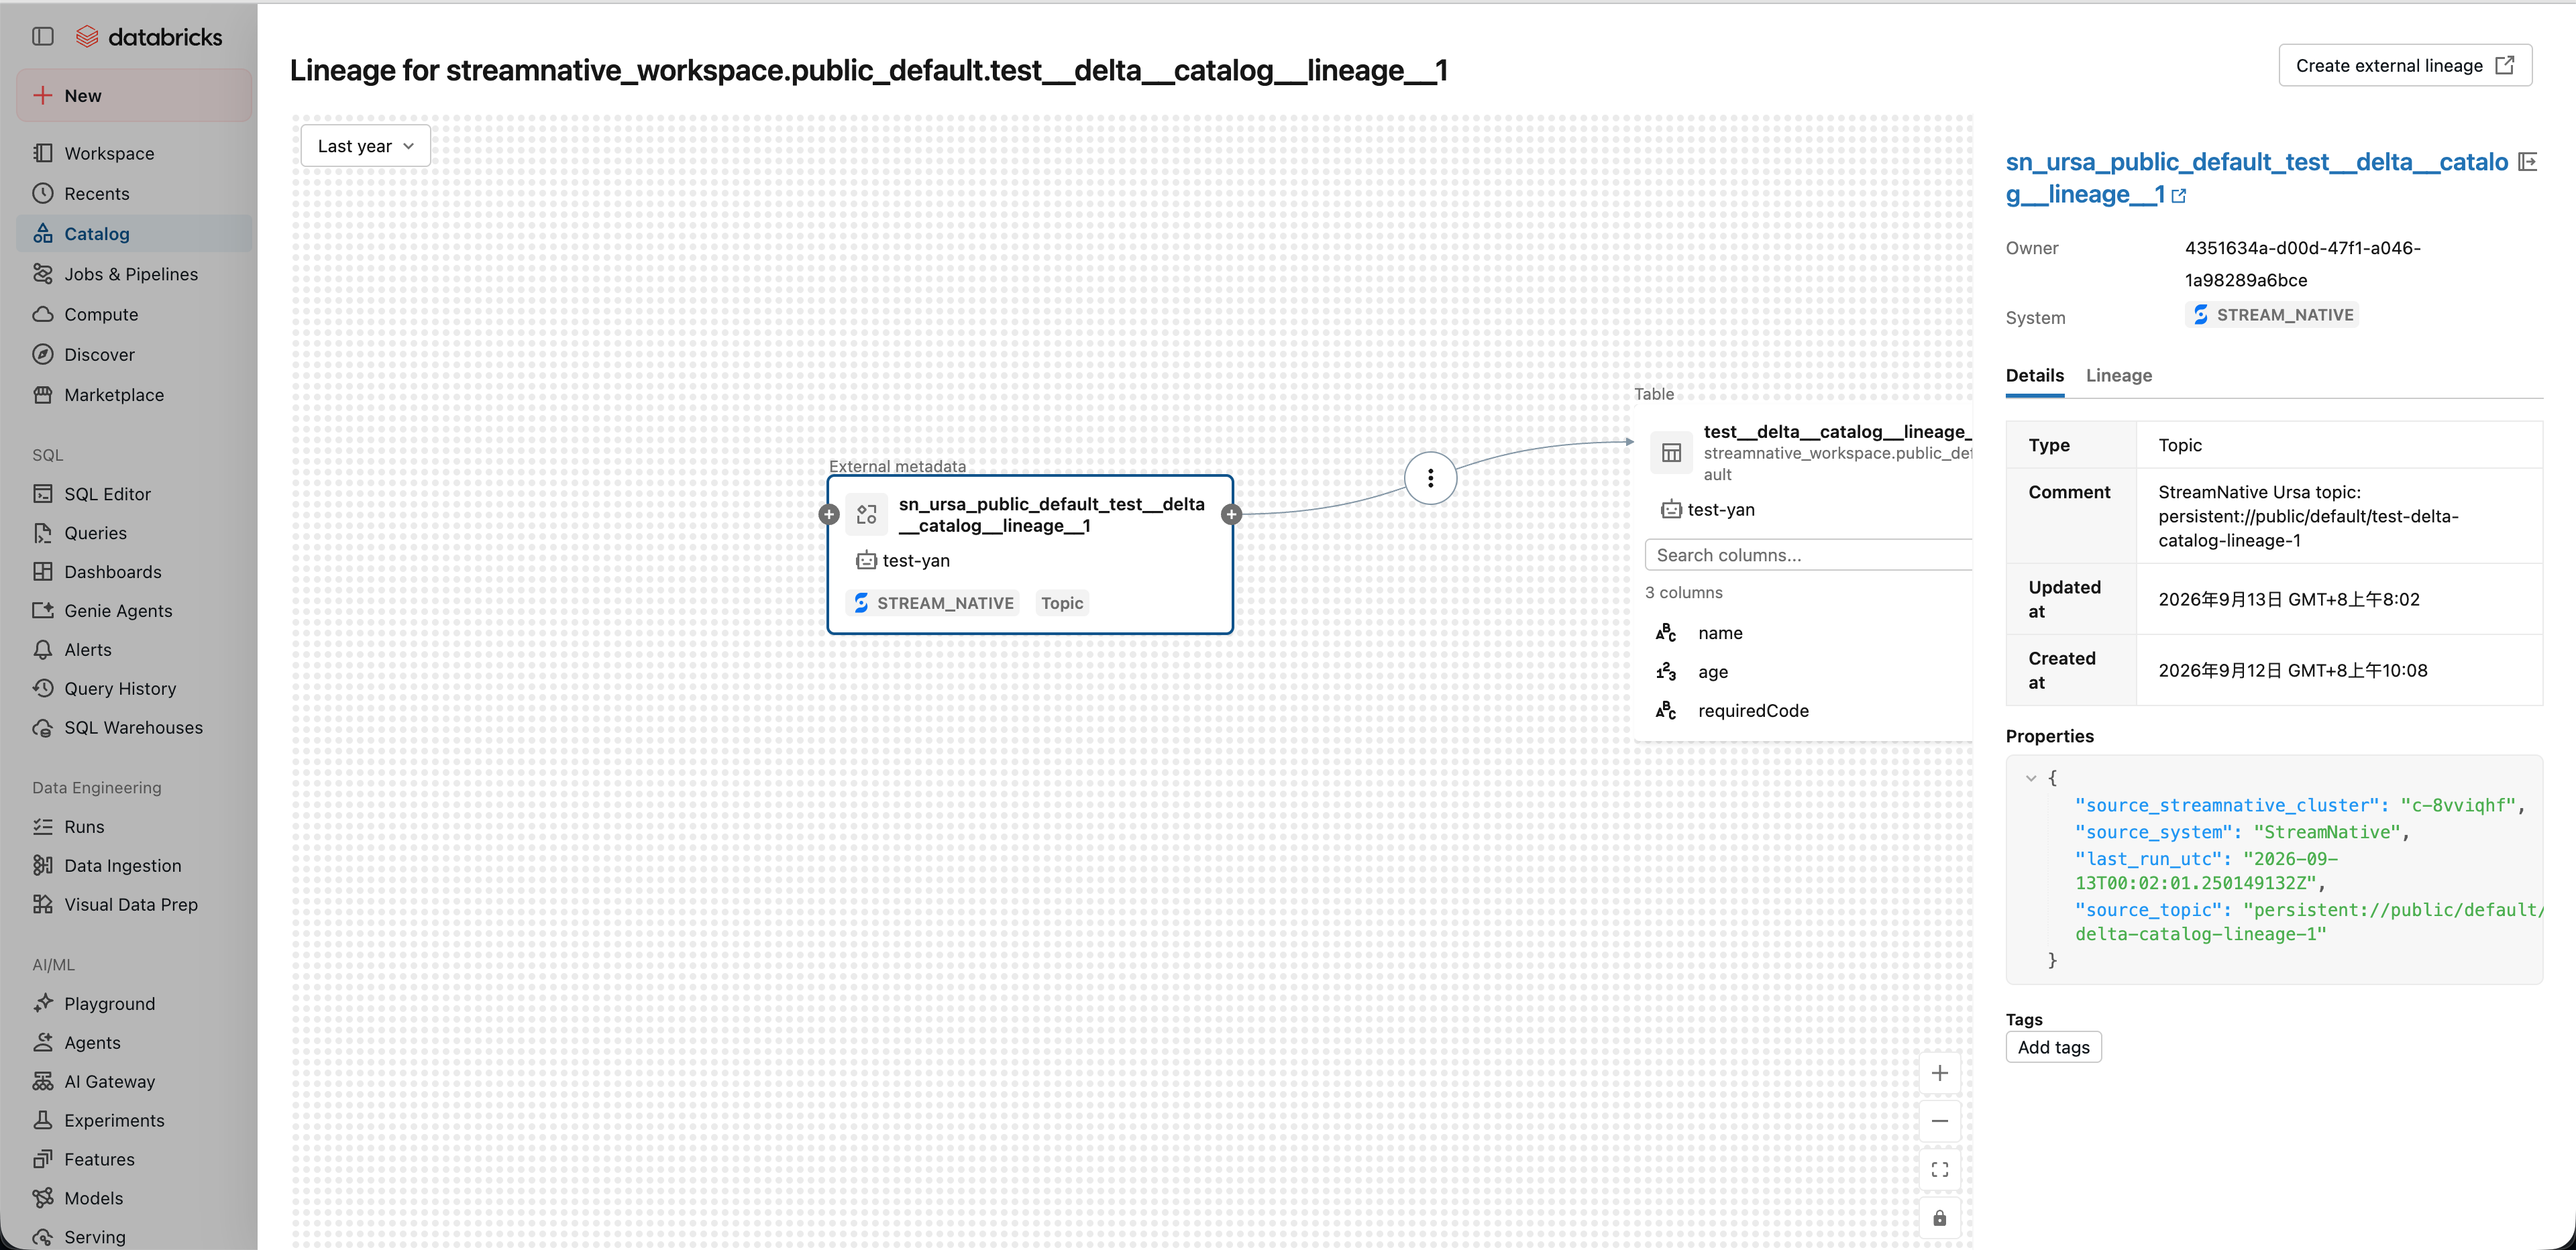2576x1250 pixels.
Task: Click the Features icon
Action: [x=43, y=1159]
